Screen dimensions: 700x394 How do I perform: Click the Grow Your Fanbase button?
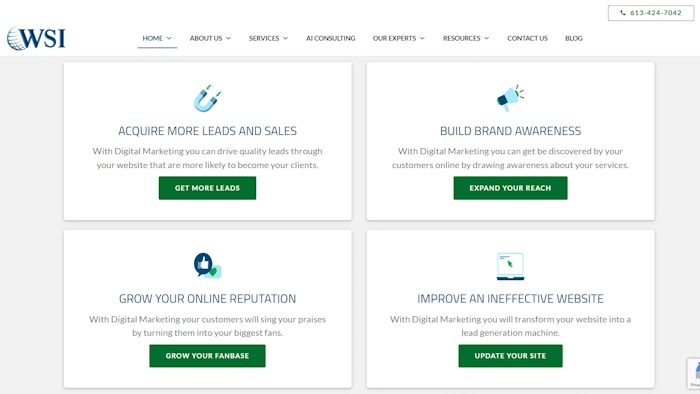coord(207,356)
